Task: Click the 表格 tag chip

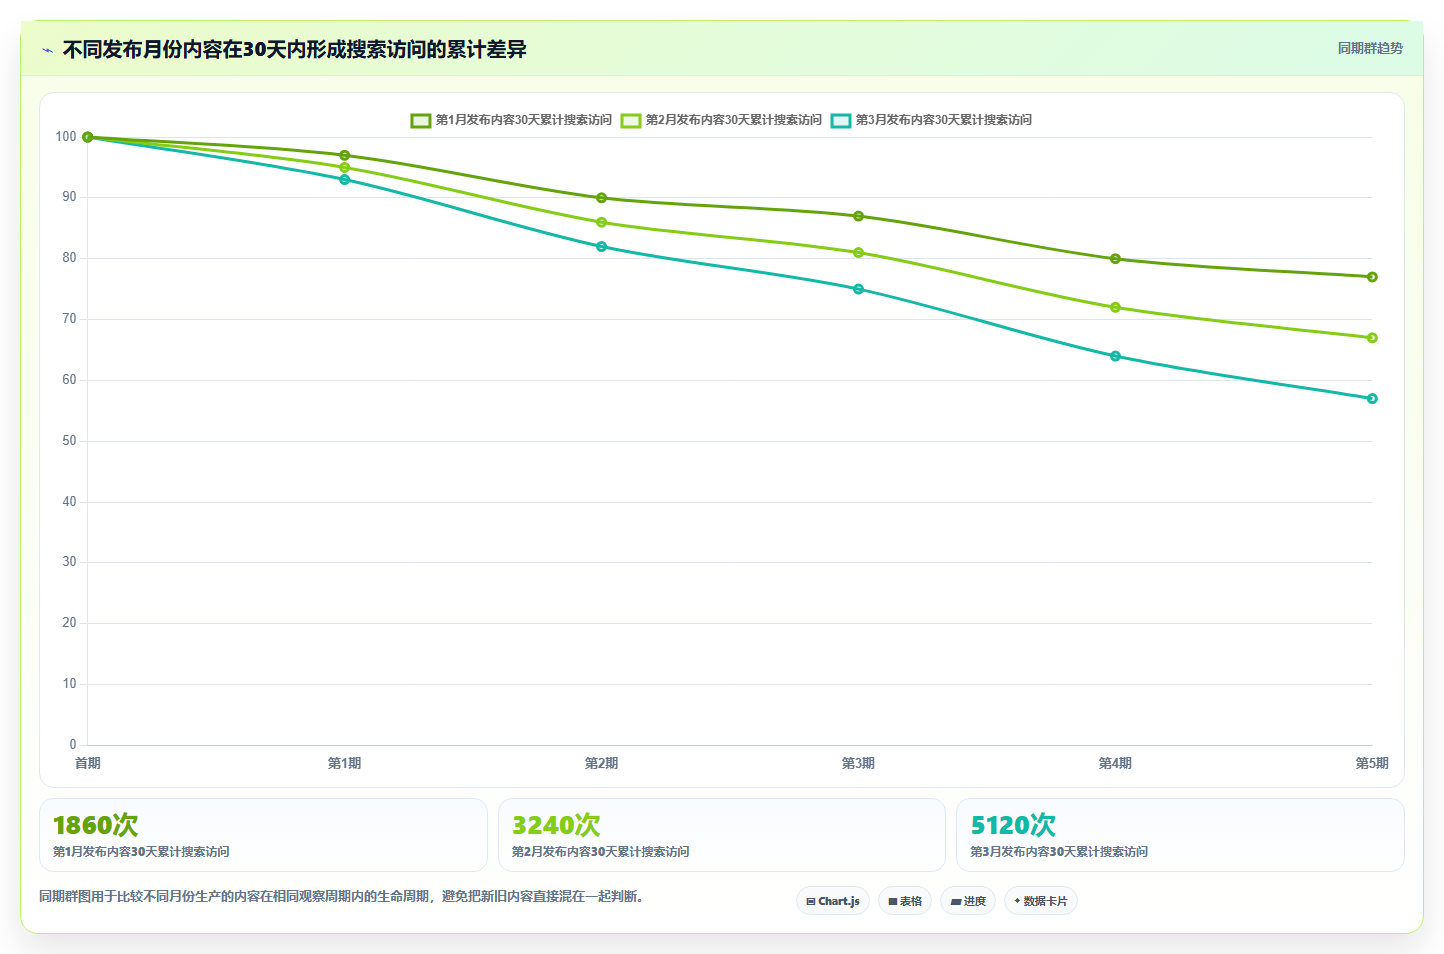Action: (x=905, y=901)
